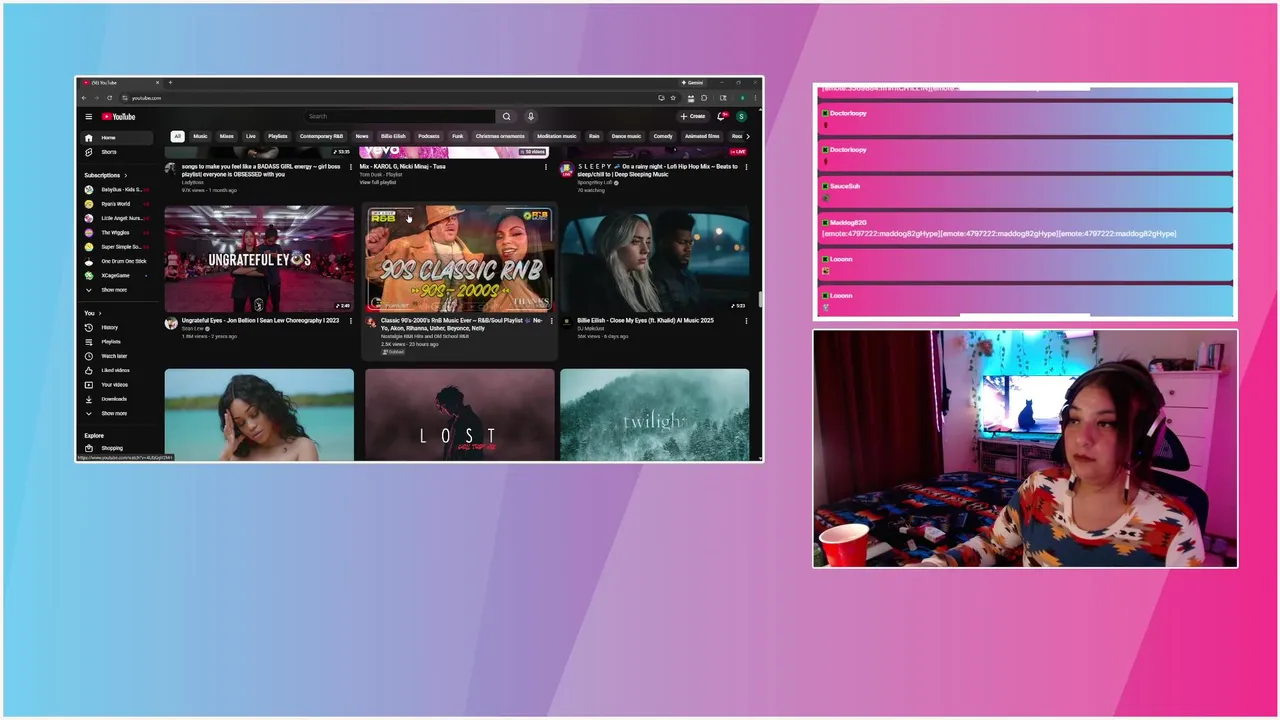Open Billie Eilish Close My Eyes title
The height and width of the screenshot is (720, 1280).
pyautogui.click(x=645, y=321)
